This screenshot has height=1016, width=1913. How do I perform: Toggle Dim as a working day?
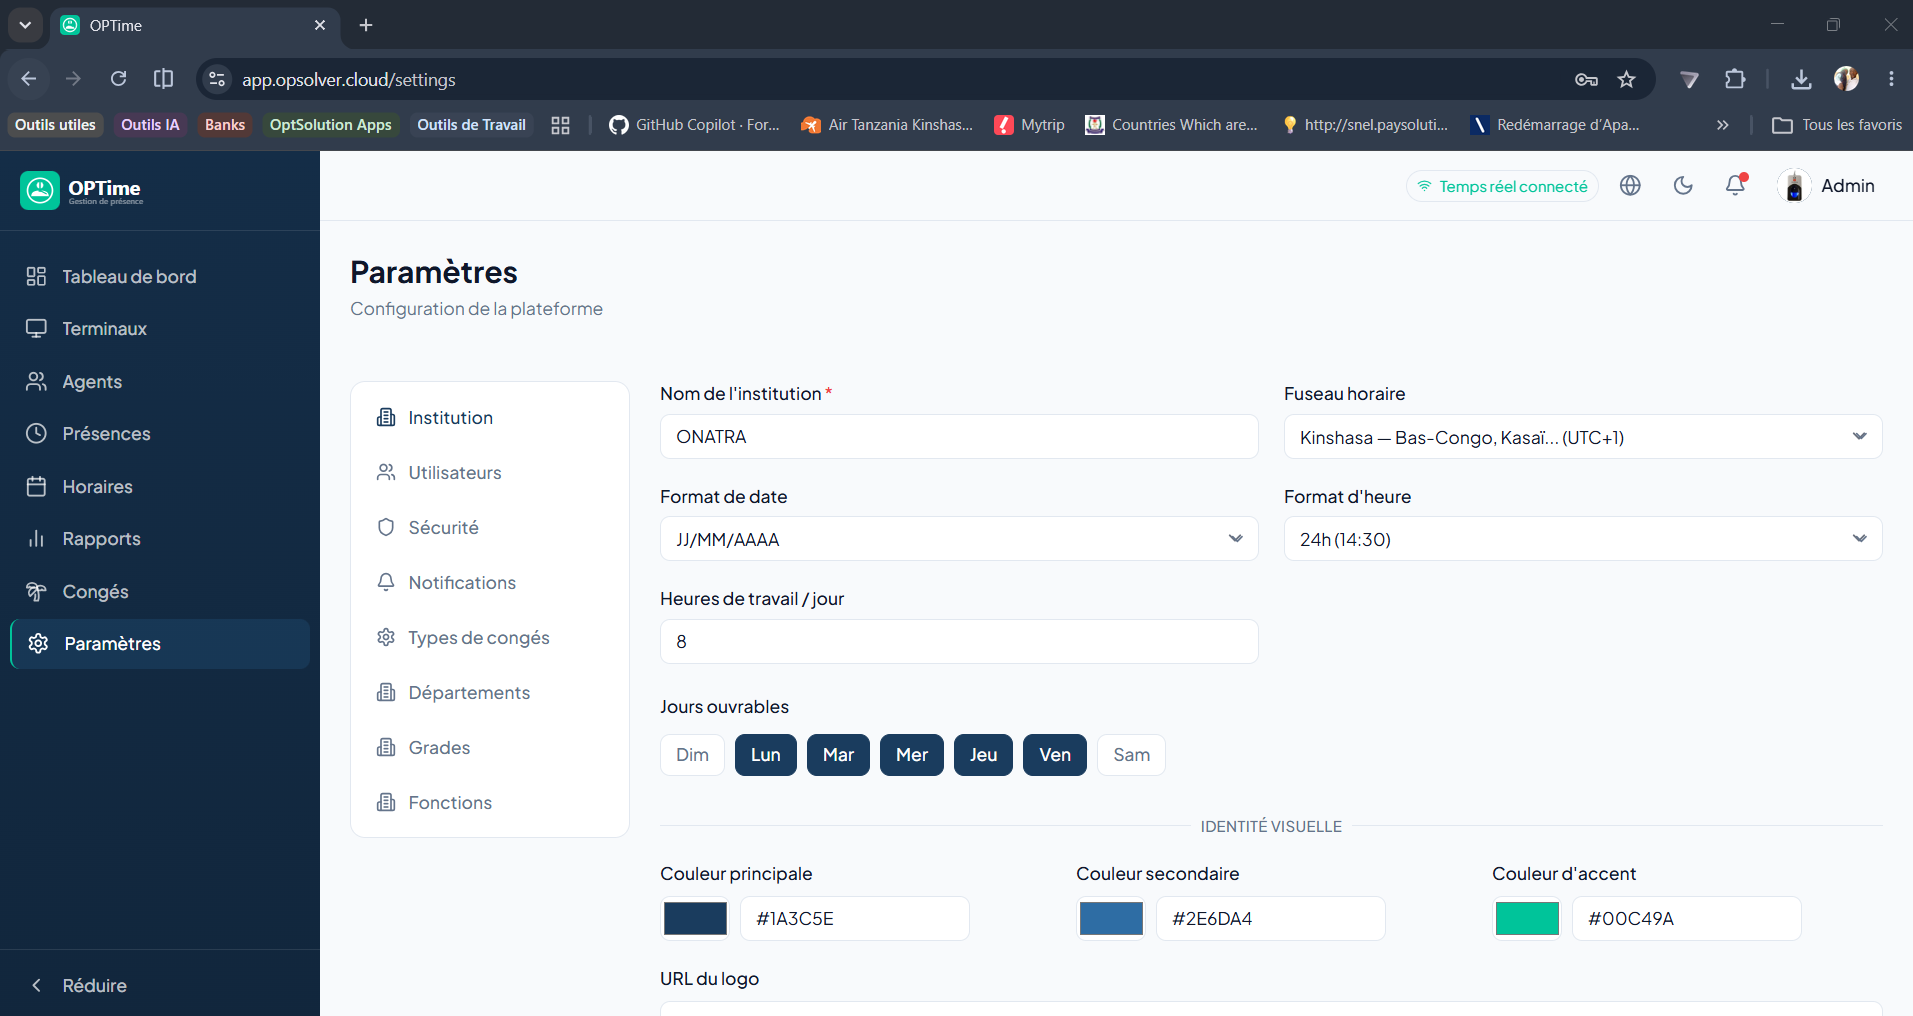click(x=692, y=755)
